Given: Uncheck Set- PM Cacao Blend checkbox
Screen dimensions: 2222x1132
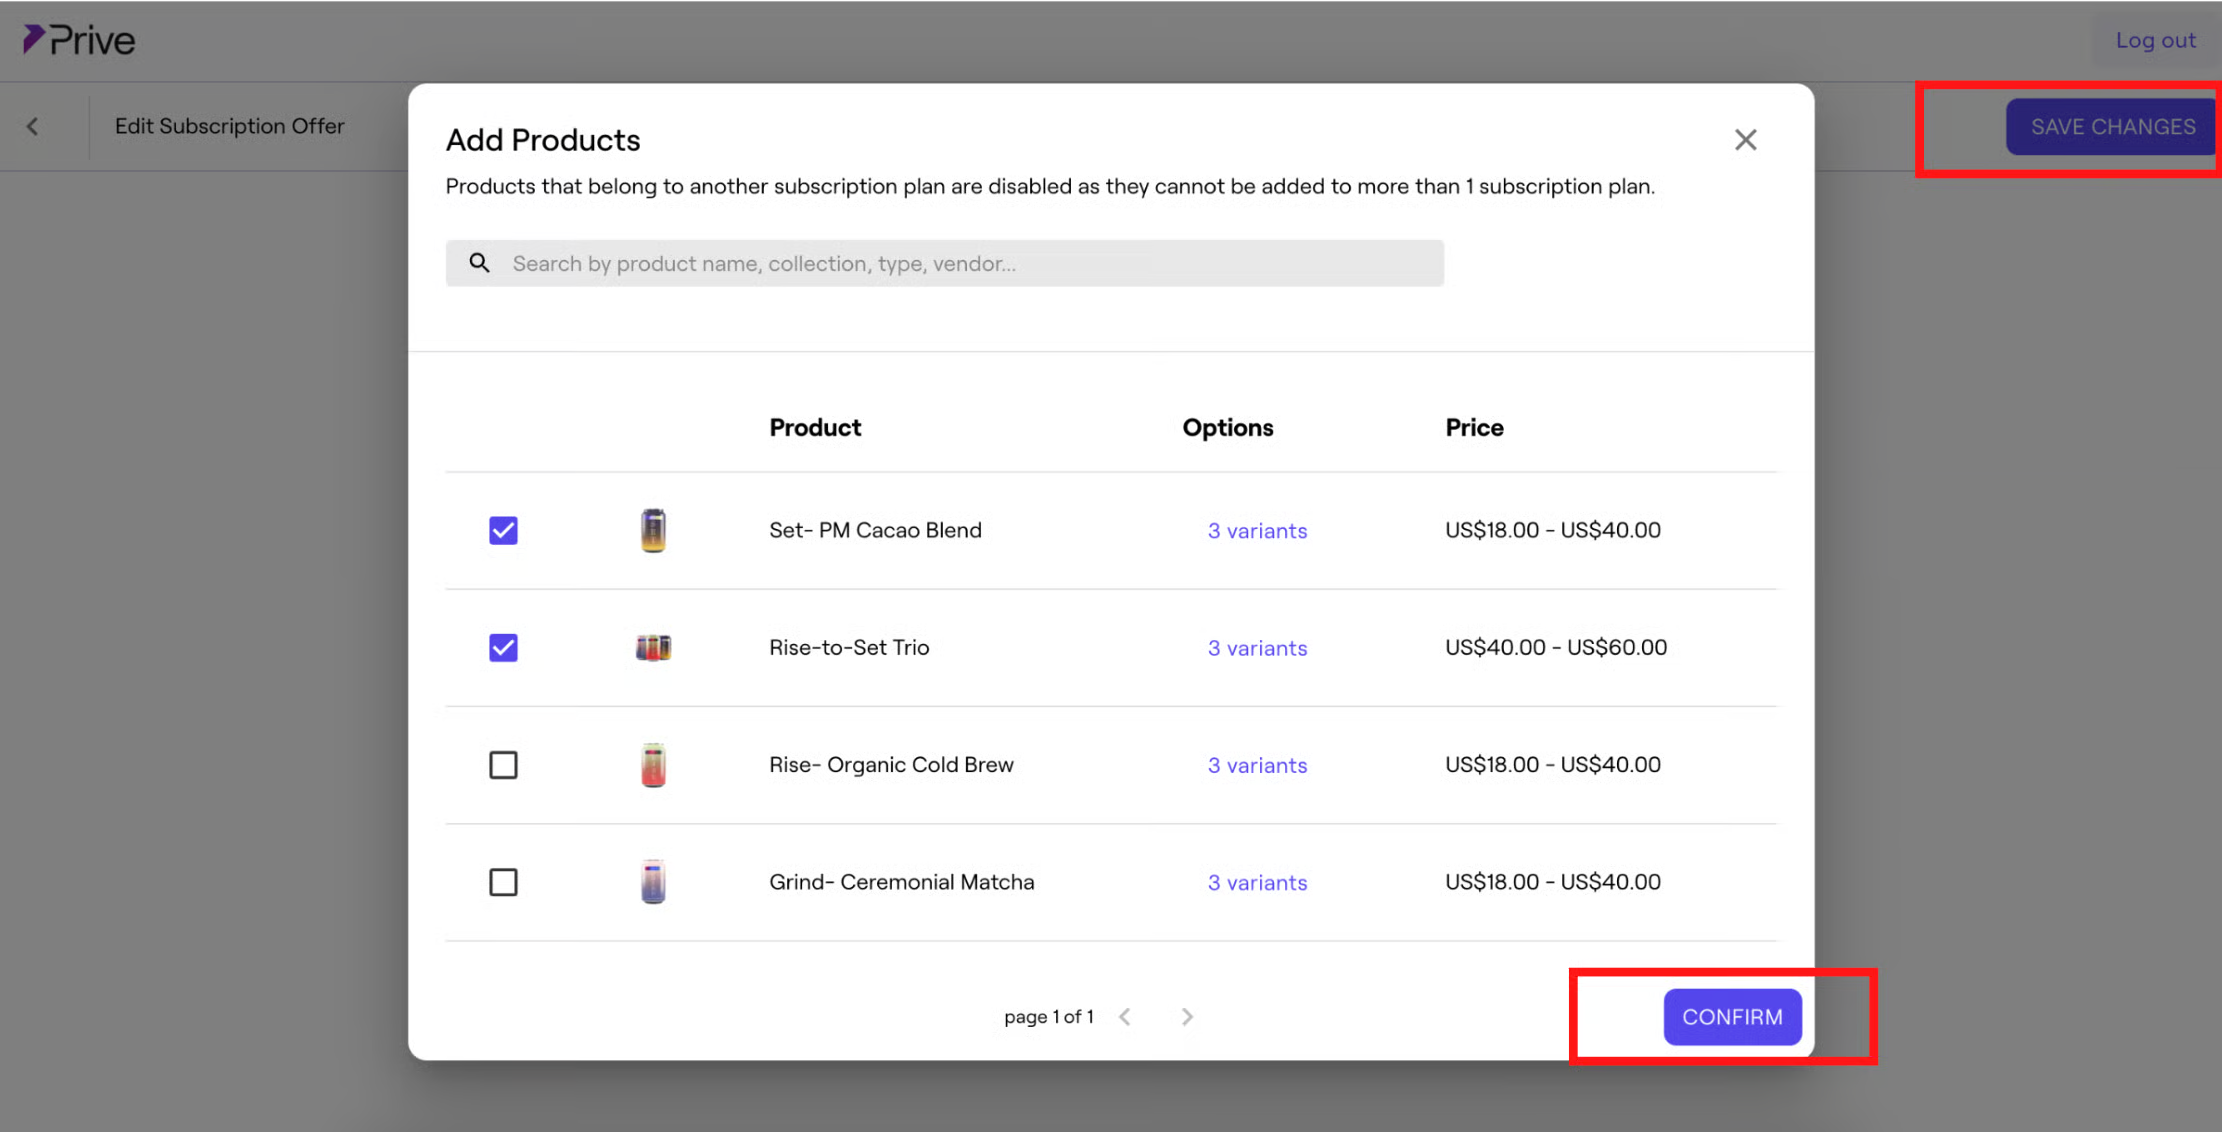Looking at the screenshot, I should click(503, 530).
